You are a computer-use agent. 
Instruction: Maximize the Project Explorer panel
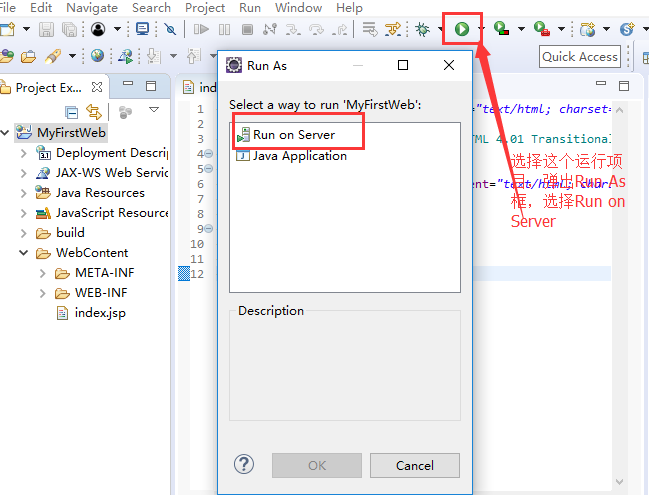pyautogui.click(x=151, y=86)
